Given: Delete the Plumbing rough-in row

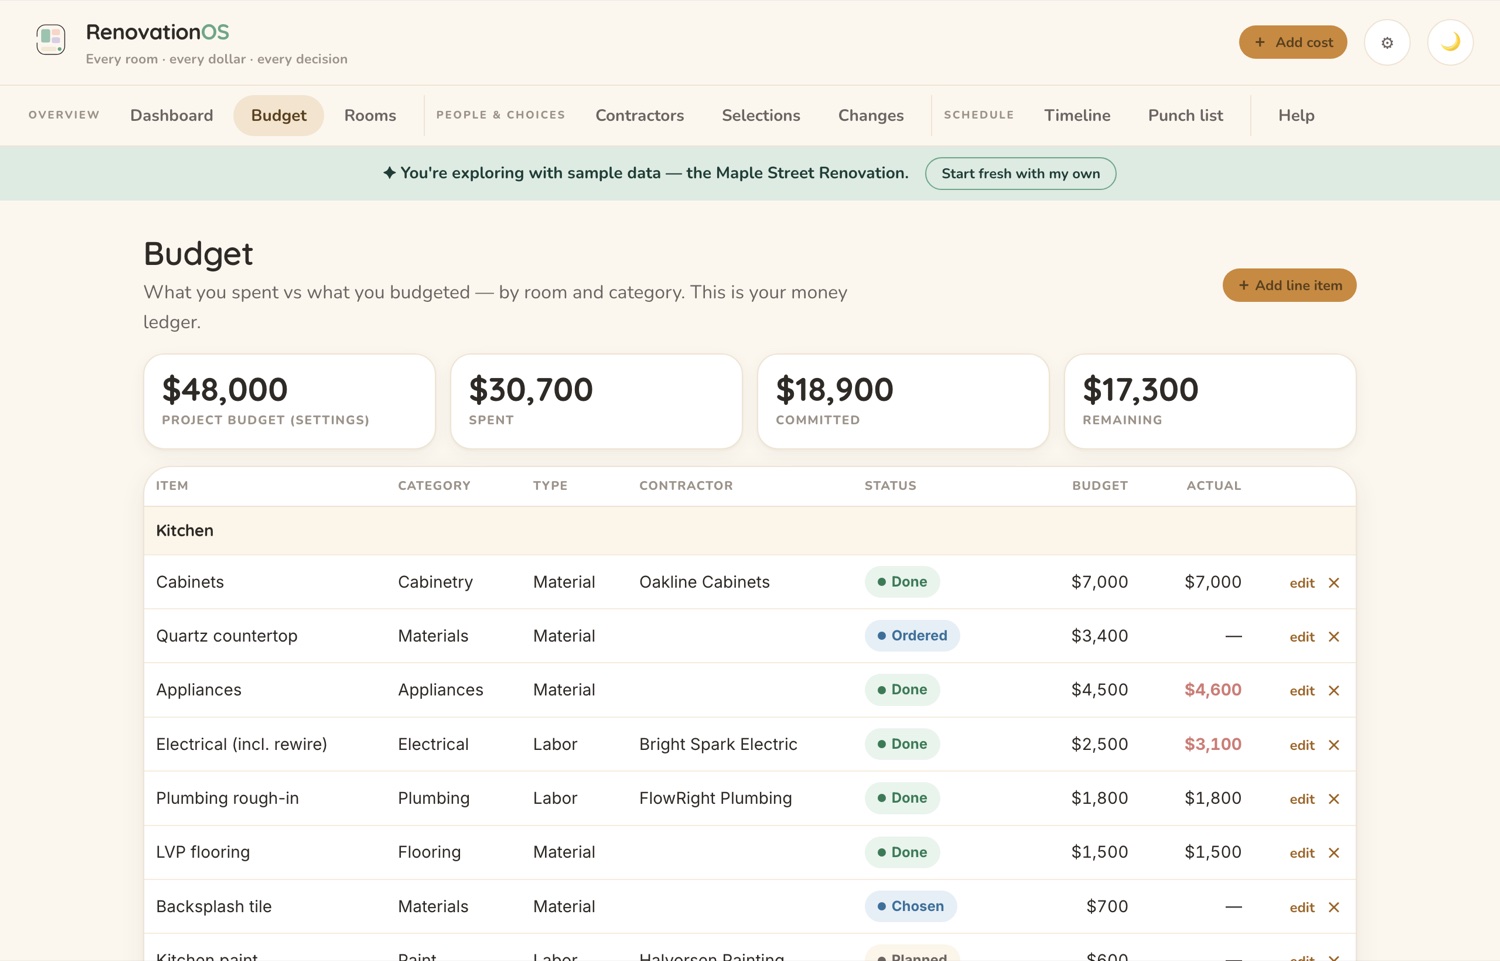Looking at the screenshot, I should pyautogui.click(x=1334, y=799).
